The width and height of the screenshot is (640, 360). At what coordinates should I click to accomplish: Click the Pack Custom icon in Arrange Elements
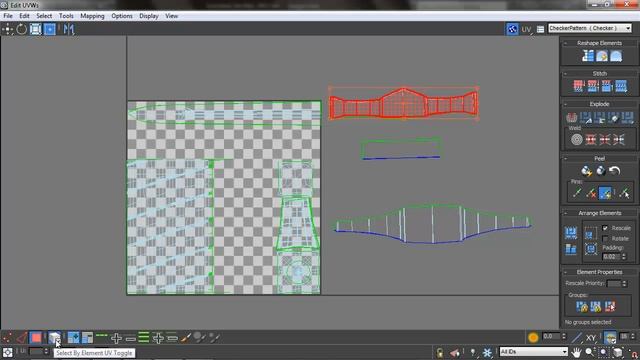point(571,233)
